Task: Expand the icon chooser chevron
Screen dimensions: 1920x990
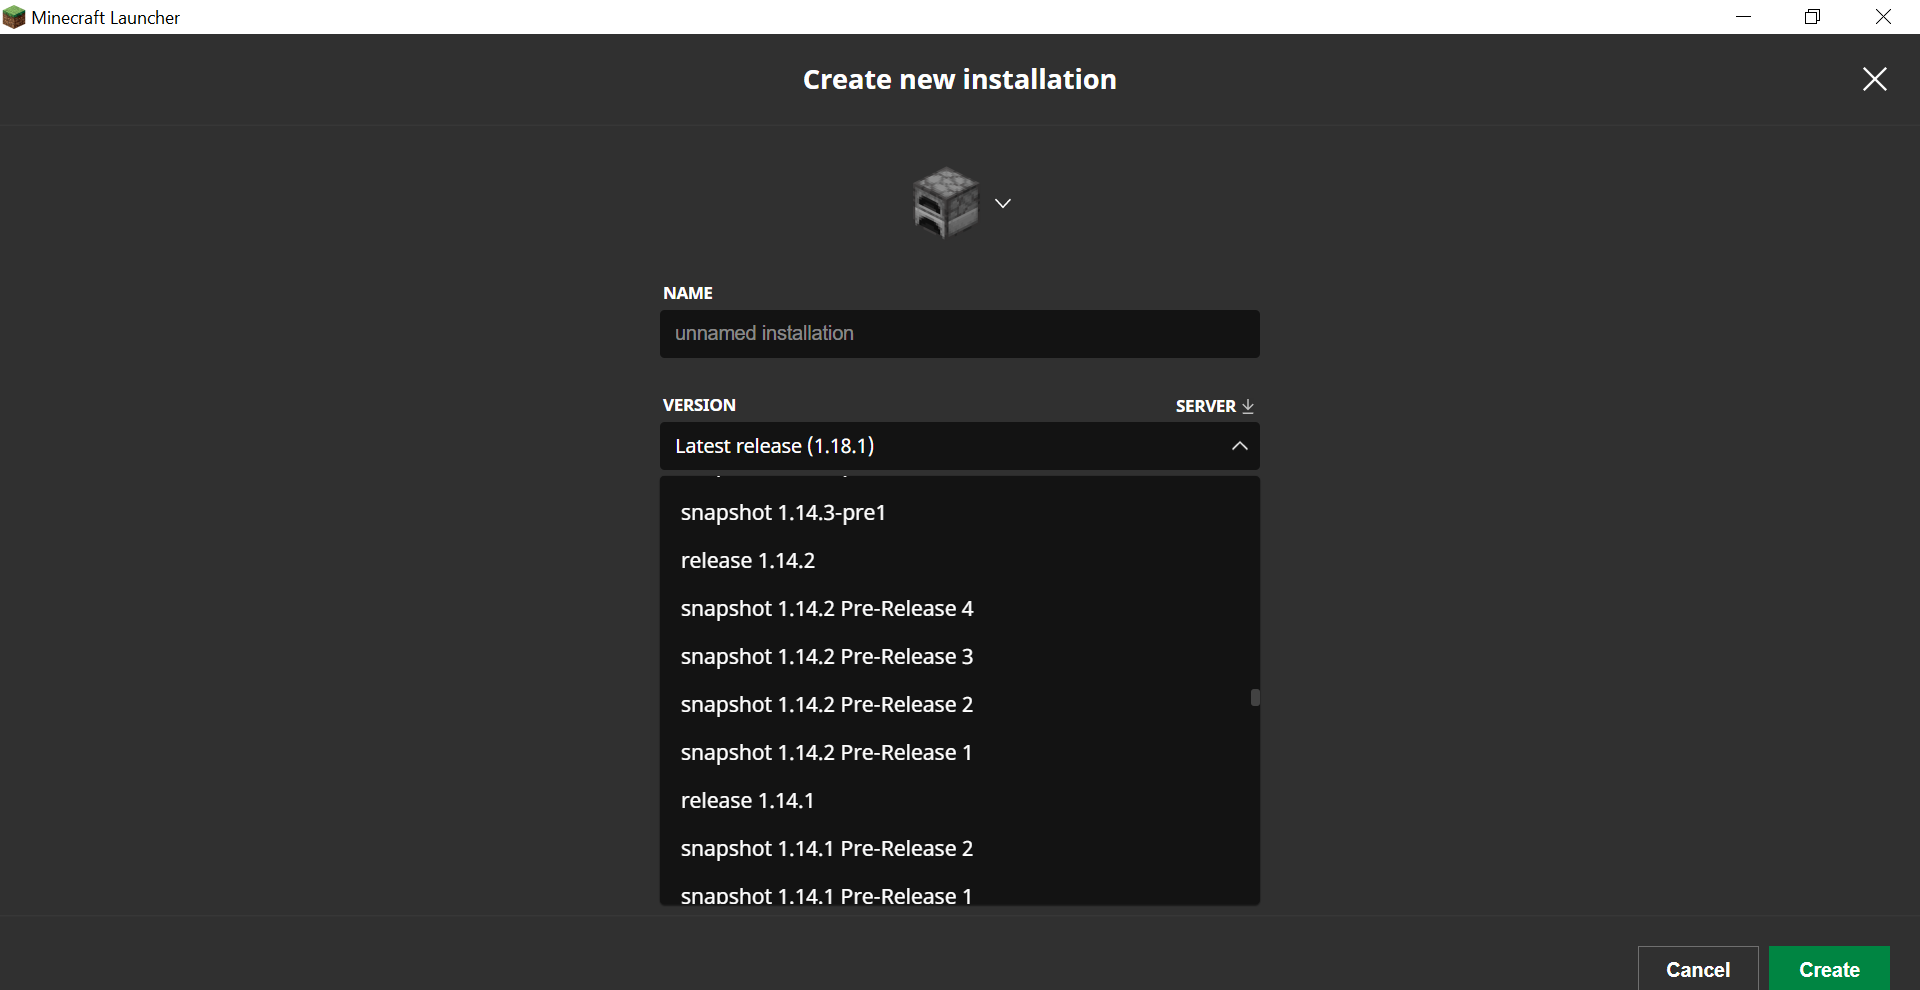Action: [x=1003, y=204]
